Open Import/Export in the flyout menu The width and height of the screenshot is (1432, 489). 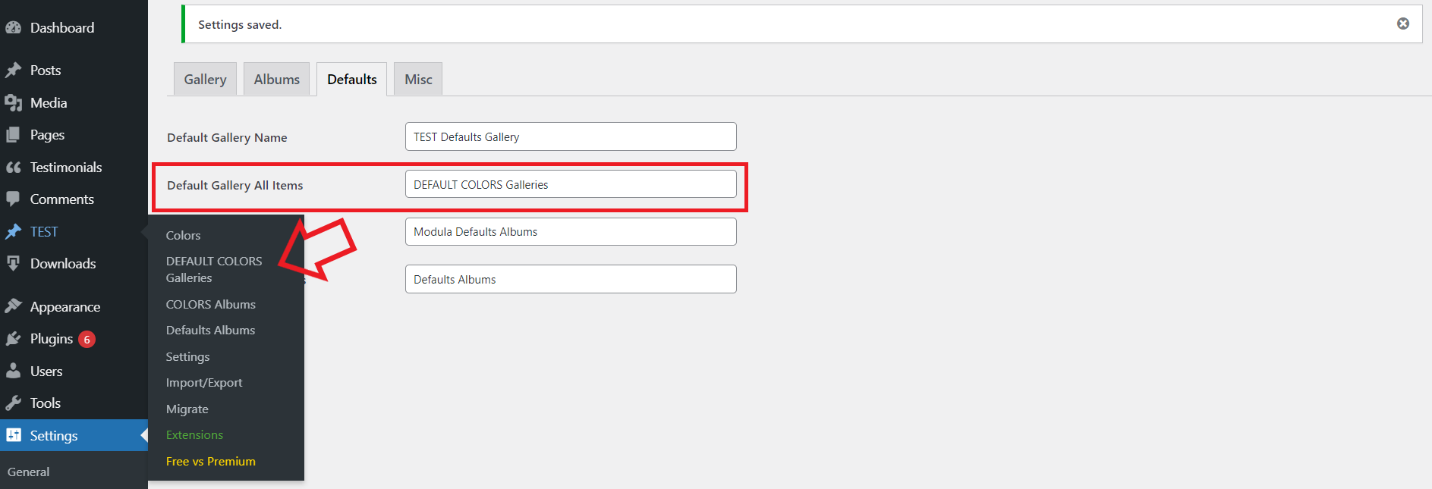[204, 383]
